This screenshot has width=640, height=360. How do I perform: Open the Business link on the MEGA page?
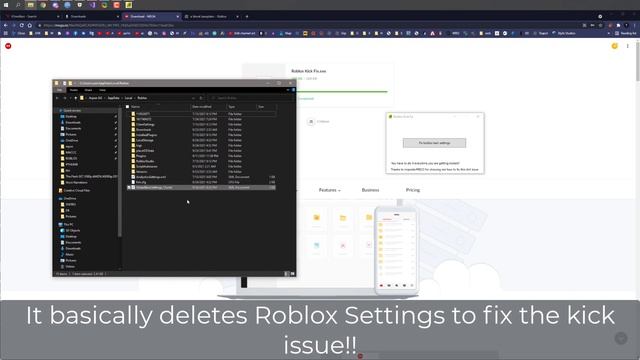point(370,190)
